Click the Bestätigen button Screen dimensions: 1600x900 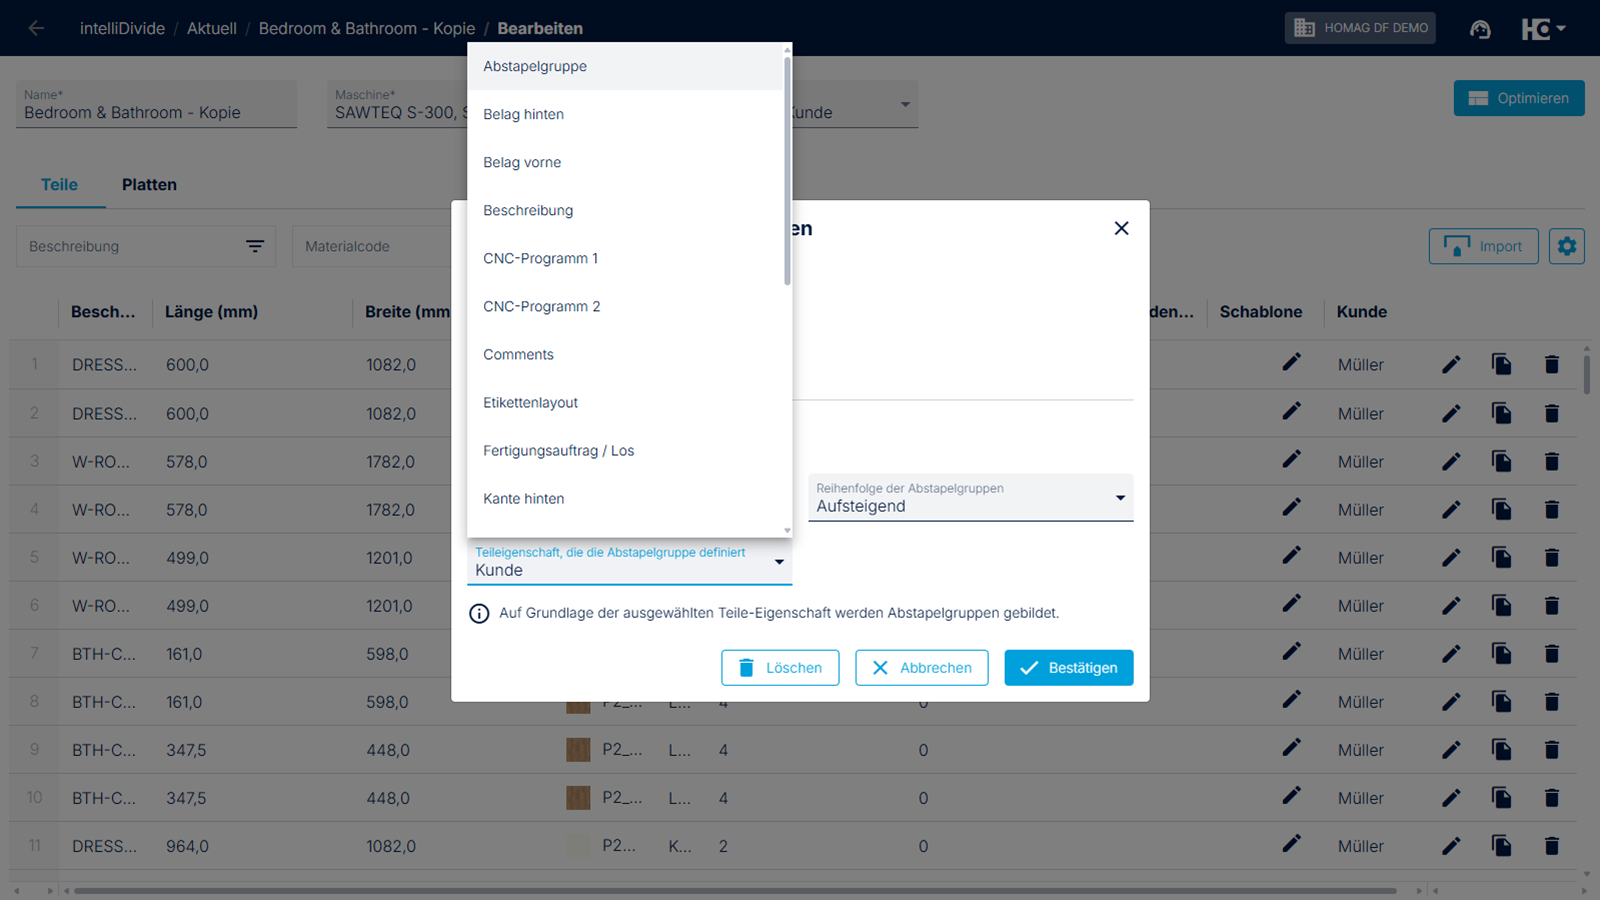pos(1068,668)
